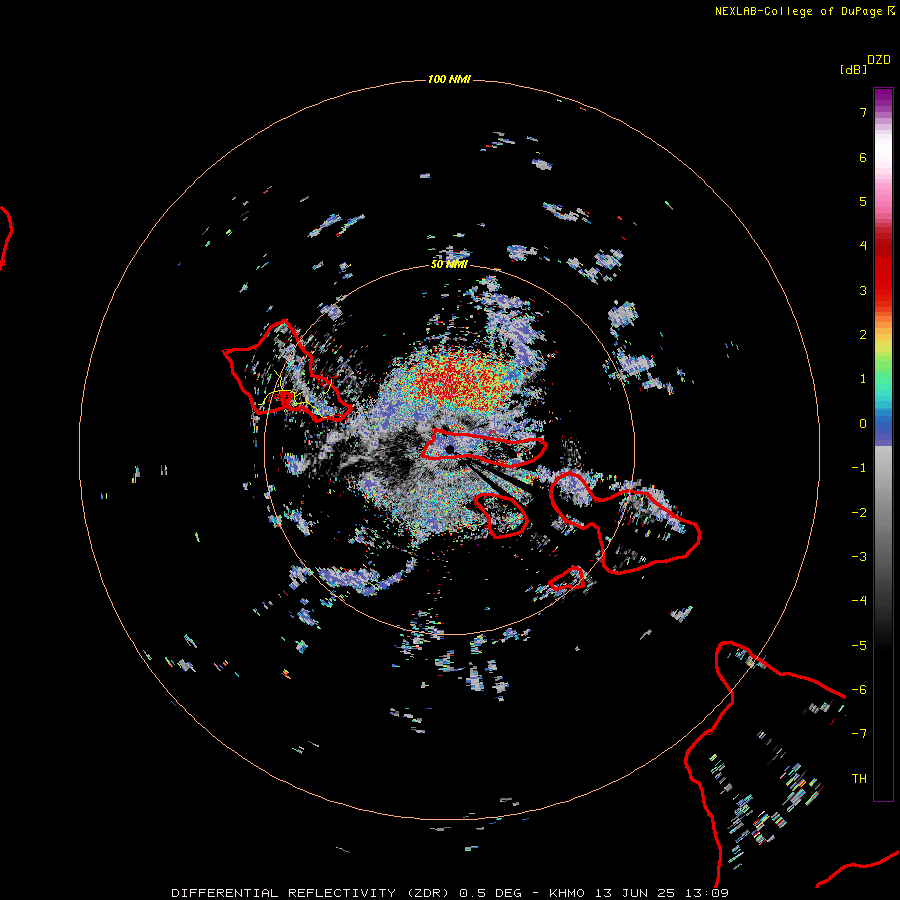The width and height of the screenshot is (900, 900).
Task: Click the -5 value on the dB scale
Action: tap(859, 646)
